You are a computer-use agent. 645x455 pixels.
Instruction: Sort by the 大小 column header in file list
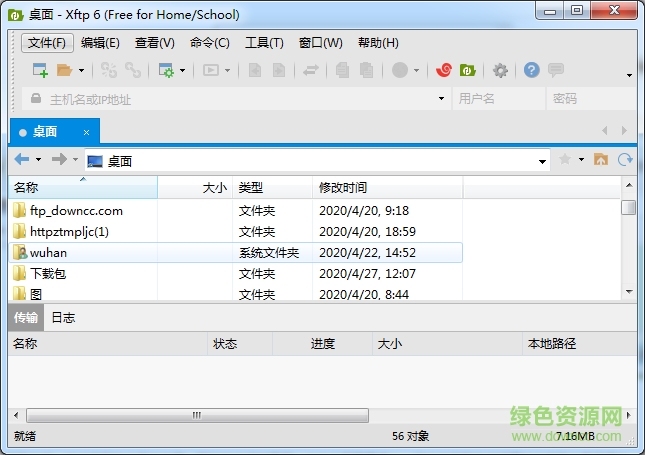coord(195,188)
